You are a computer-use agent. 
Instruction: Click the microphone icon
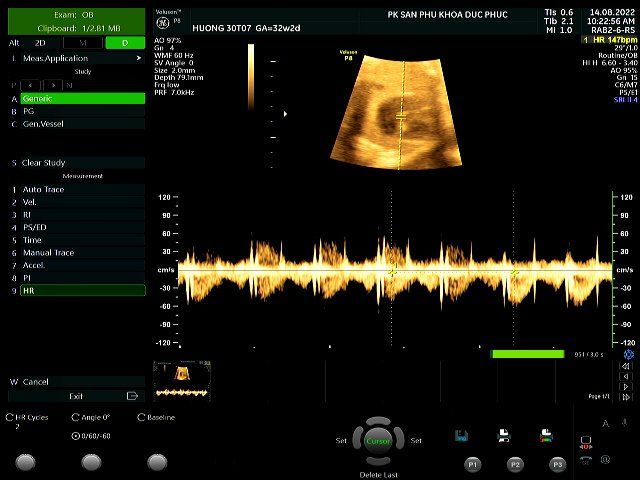coord(624,423)
